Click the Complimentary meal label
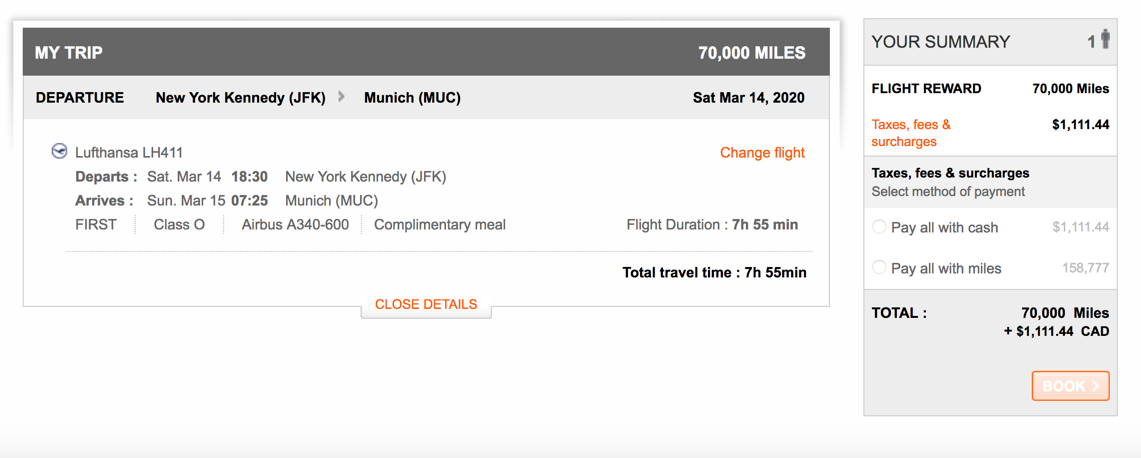Image resolution: width=1141 pixels, height=458 pixels. click(x=440, y=225)
